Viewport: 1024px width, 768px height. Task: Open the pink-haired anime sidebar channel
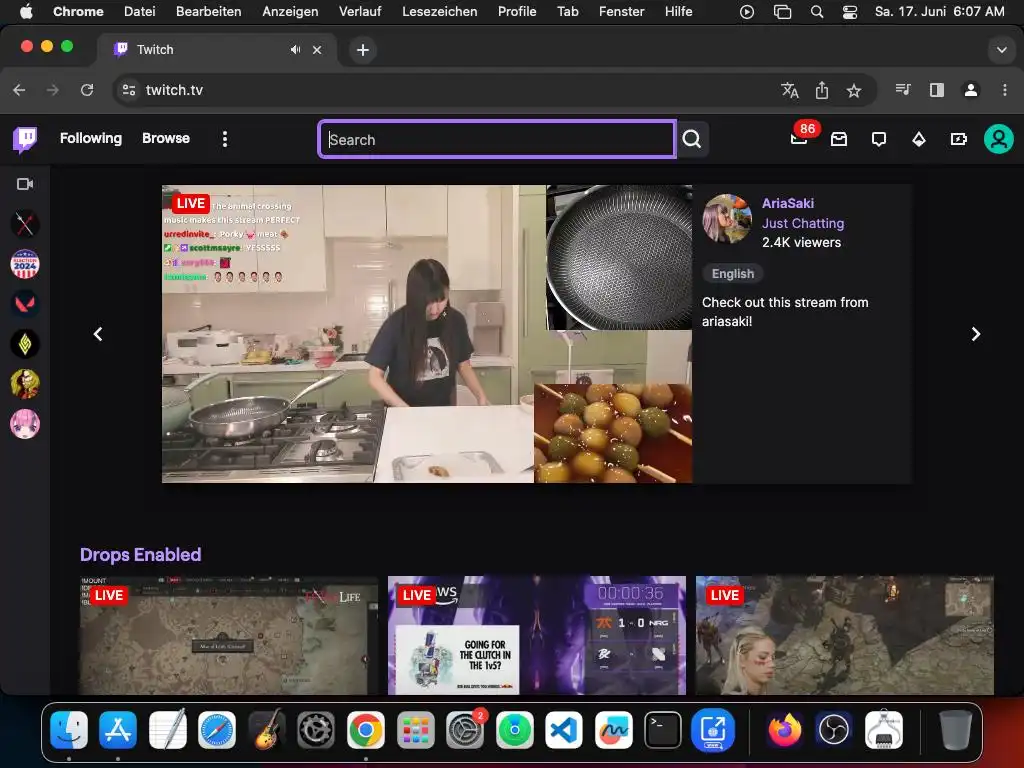[25, 424]
